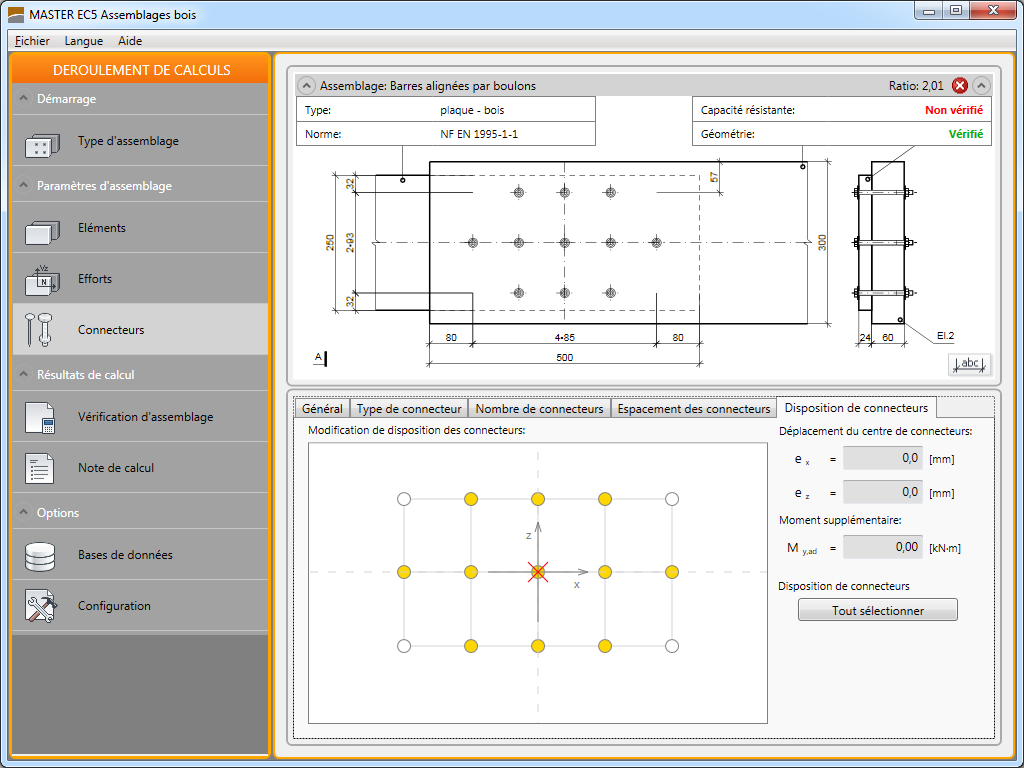Close the MASTER EC5 window
This screenshot has height=768, width=1024.
(x=993, y=10)
